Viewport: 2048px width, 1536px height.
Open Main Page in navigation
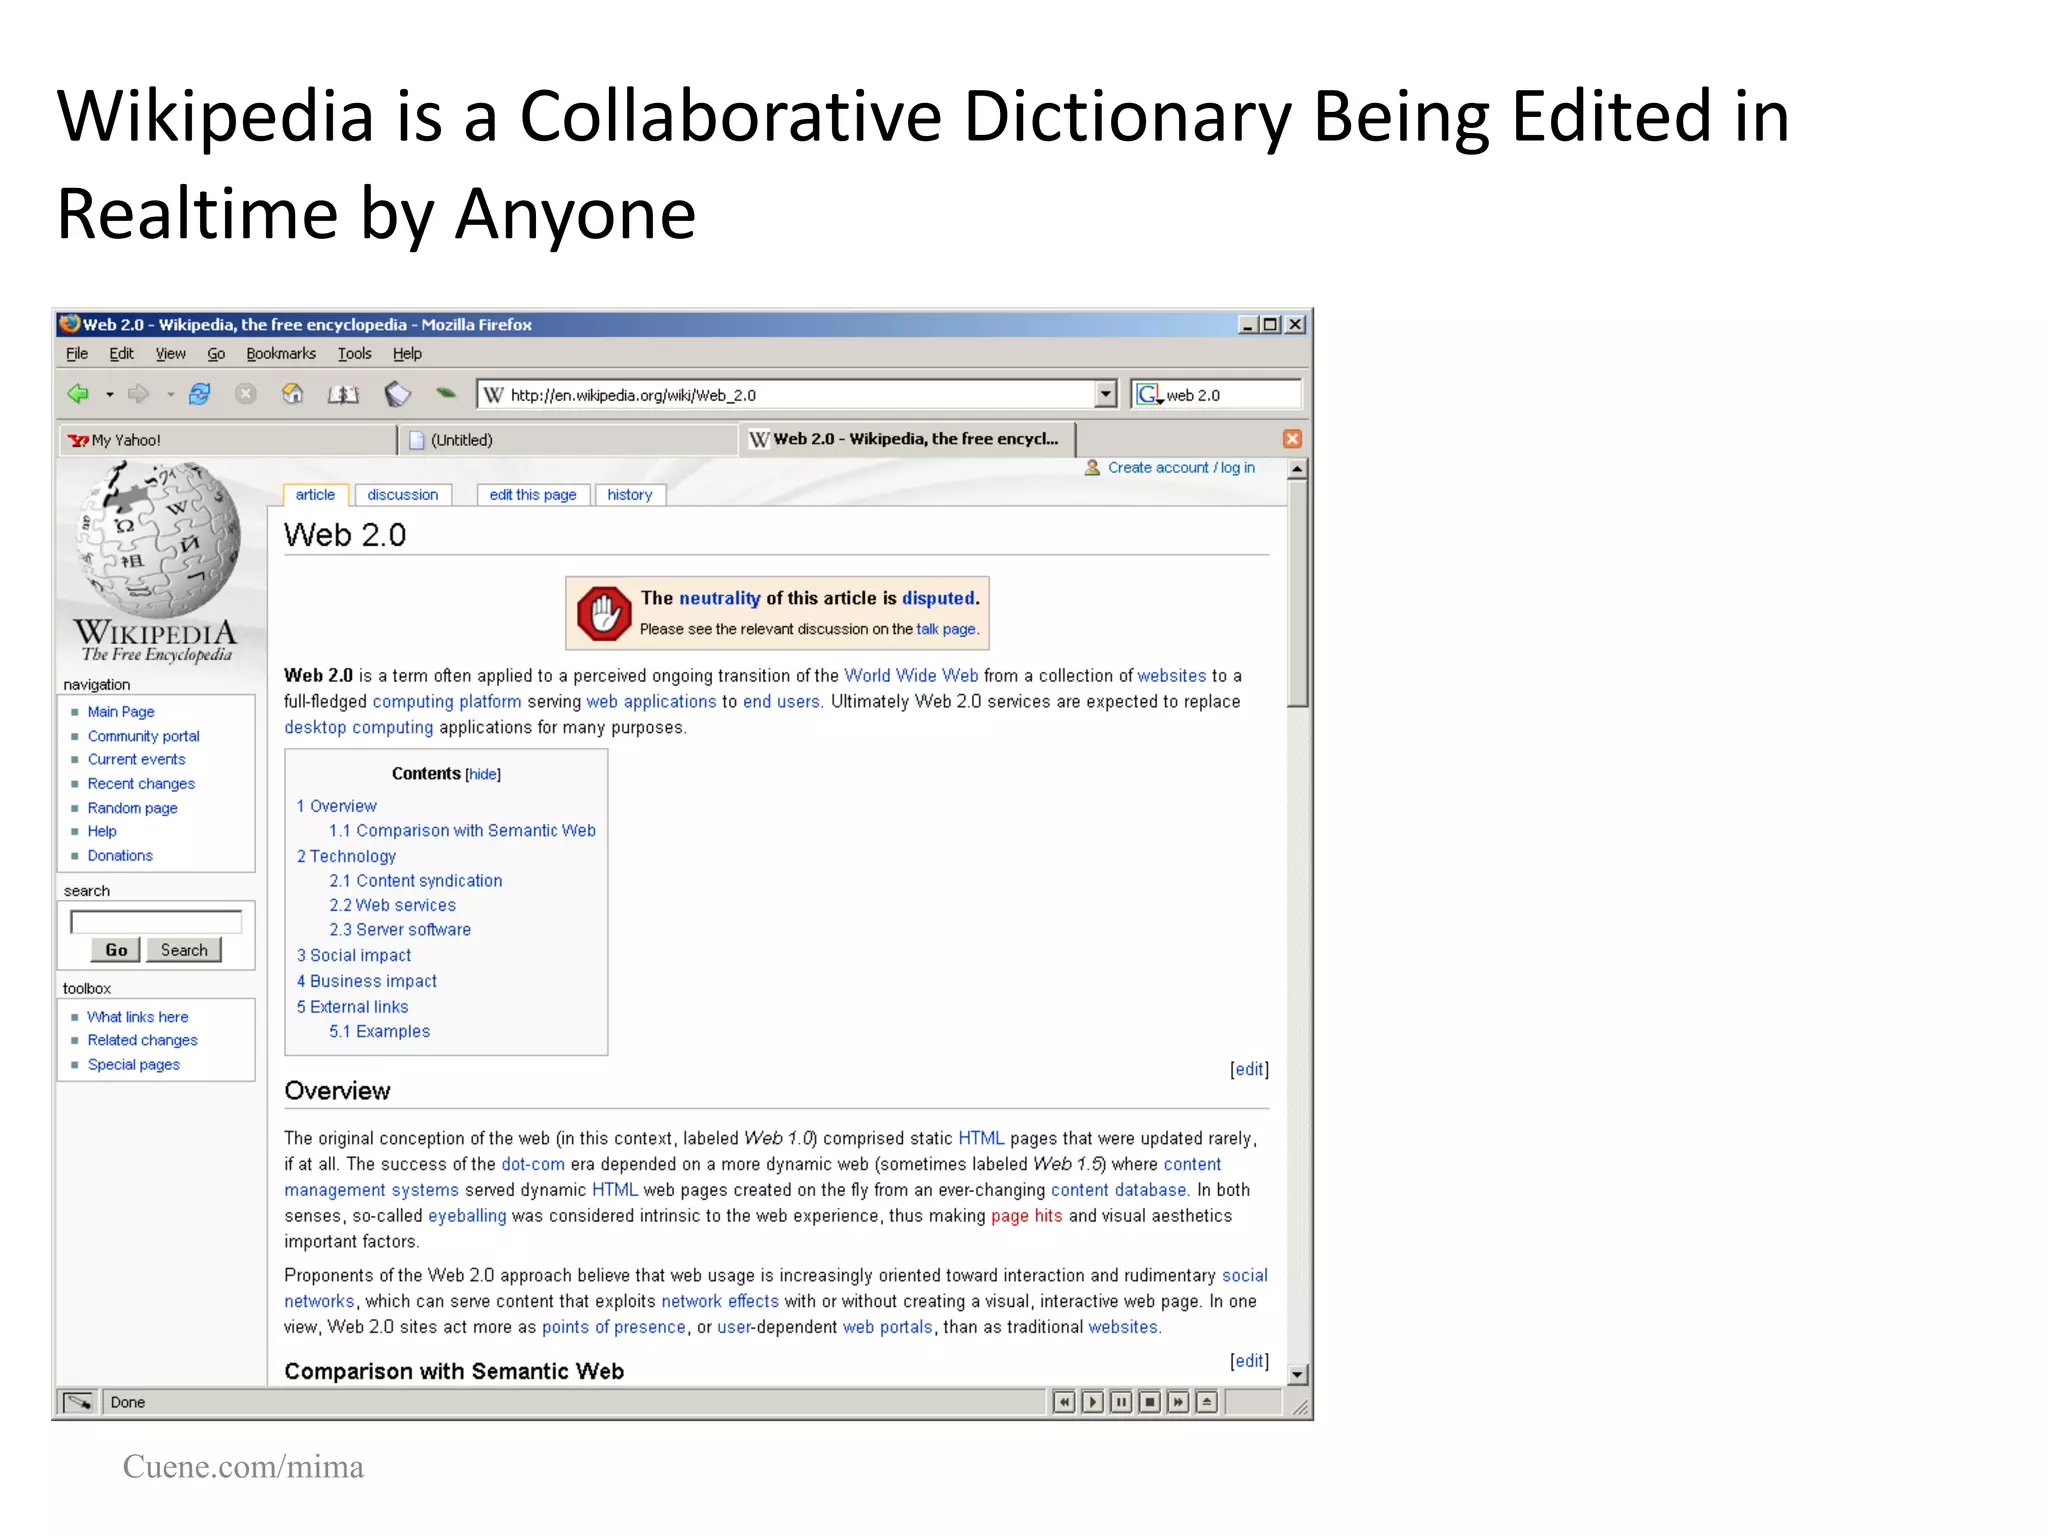click(x=121, y=712)
